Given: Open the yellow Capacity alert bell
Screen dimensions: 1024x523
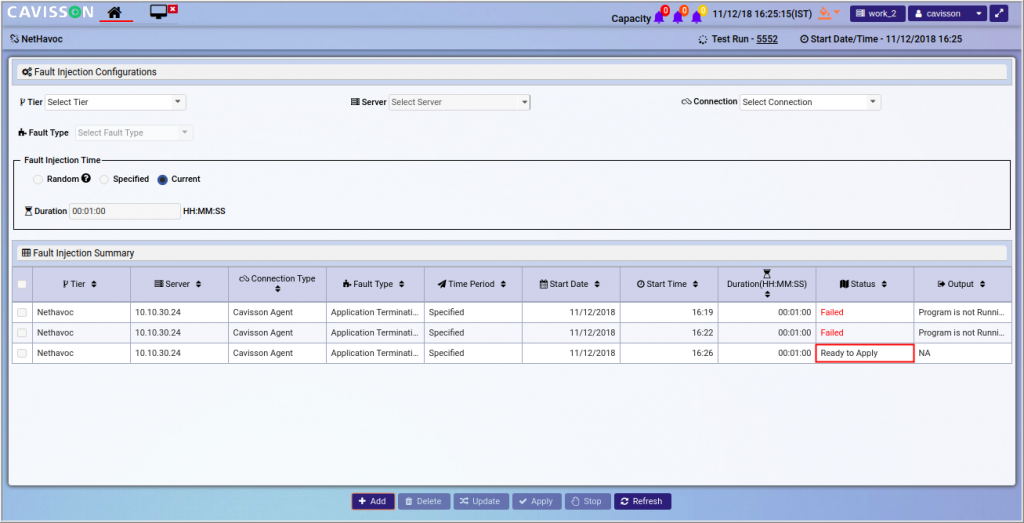Looking at the screenshot, I should point(697,16).
